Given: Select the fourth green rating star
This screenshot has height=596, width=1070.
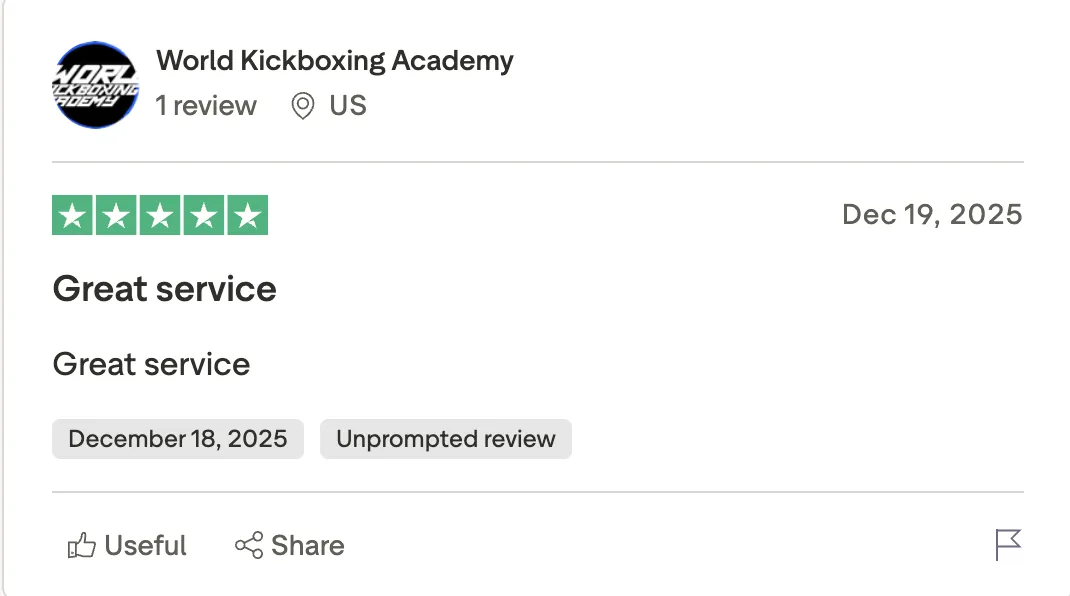Looking at the screenshot, I should click(204, 216).
